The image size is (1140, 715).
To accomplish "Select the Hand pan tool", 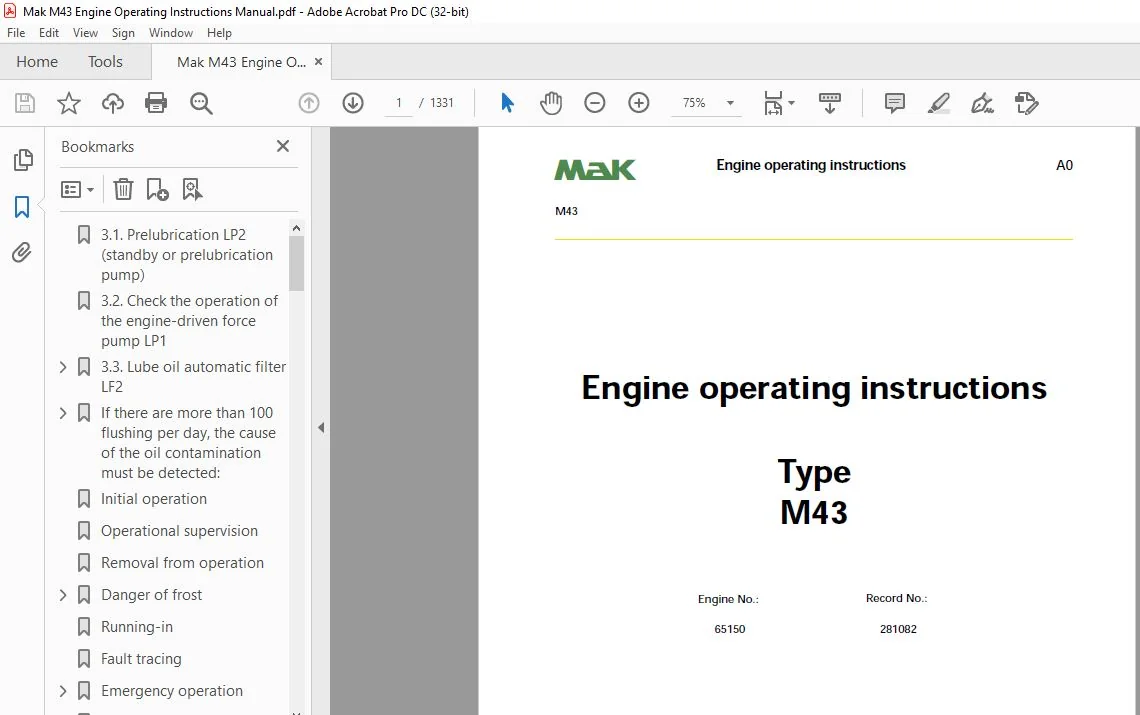I will pyautogui.click(x=551, y=103).
